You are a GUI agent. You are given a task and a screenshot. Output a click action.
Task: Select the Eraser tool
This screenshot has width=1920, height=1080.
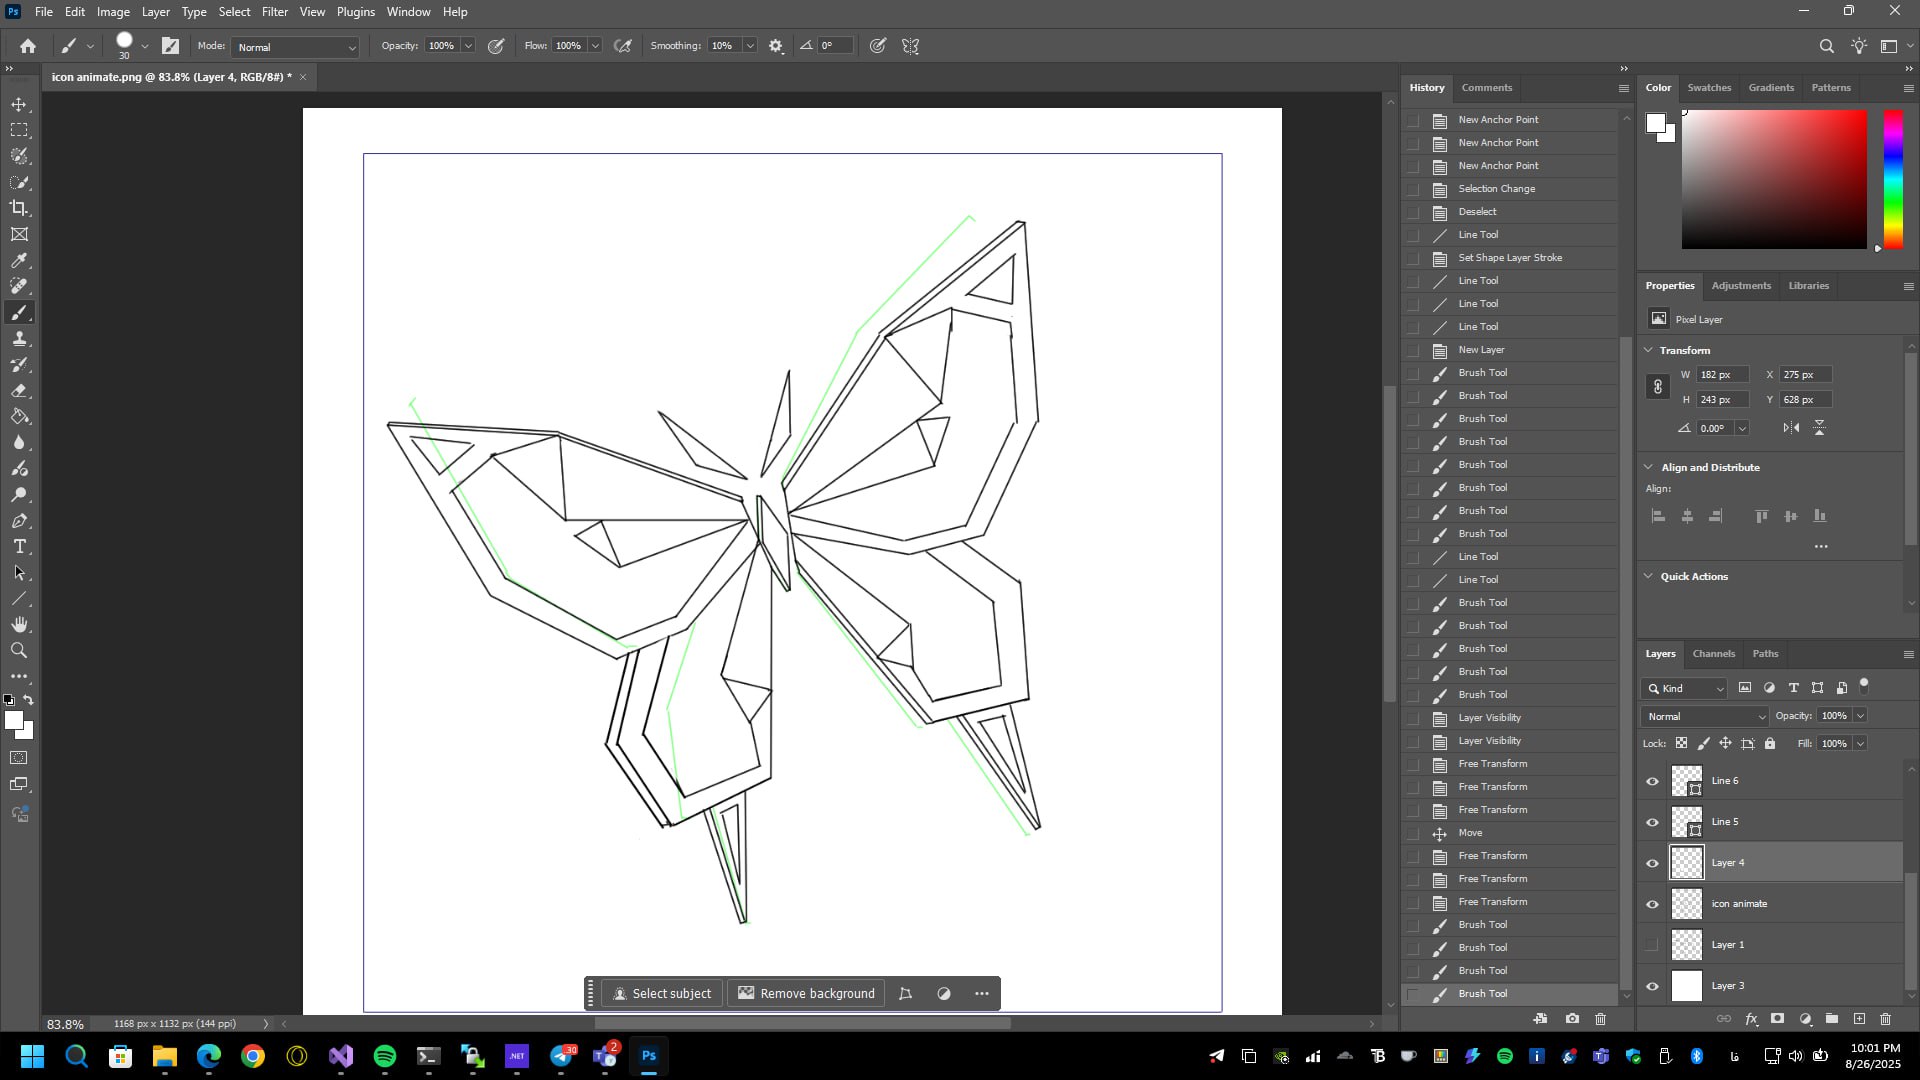pos(19,391)
